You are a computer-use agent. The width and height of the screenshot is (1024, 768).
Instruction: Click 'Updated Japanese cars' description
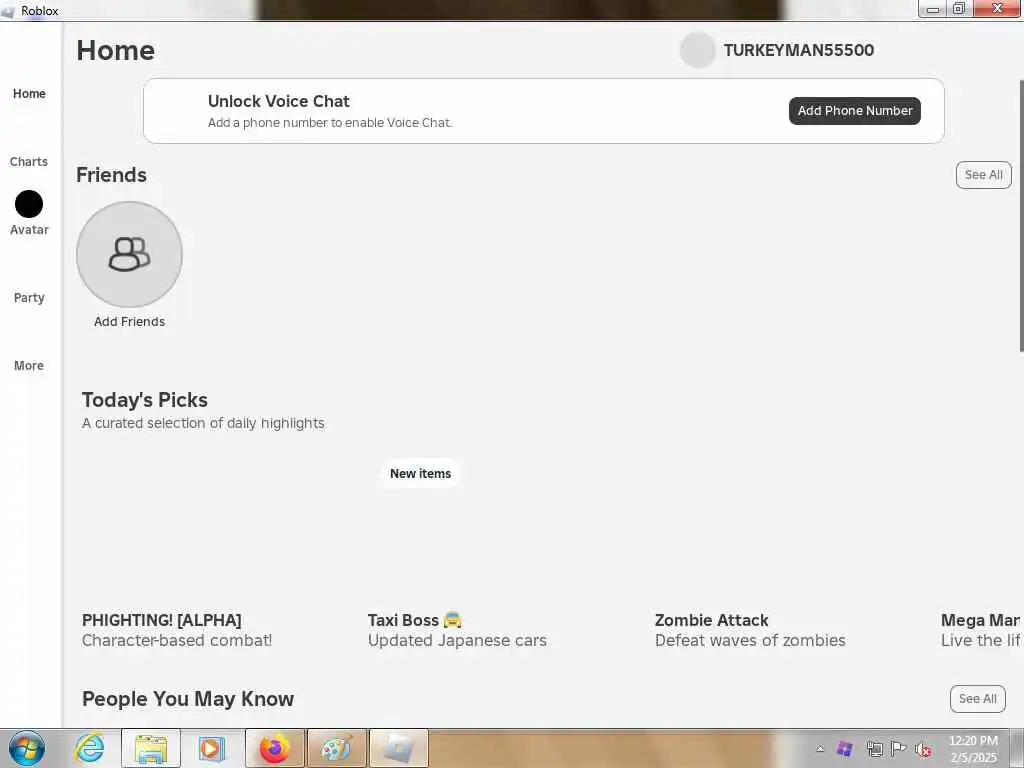457,640
